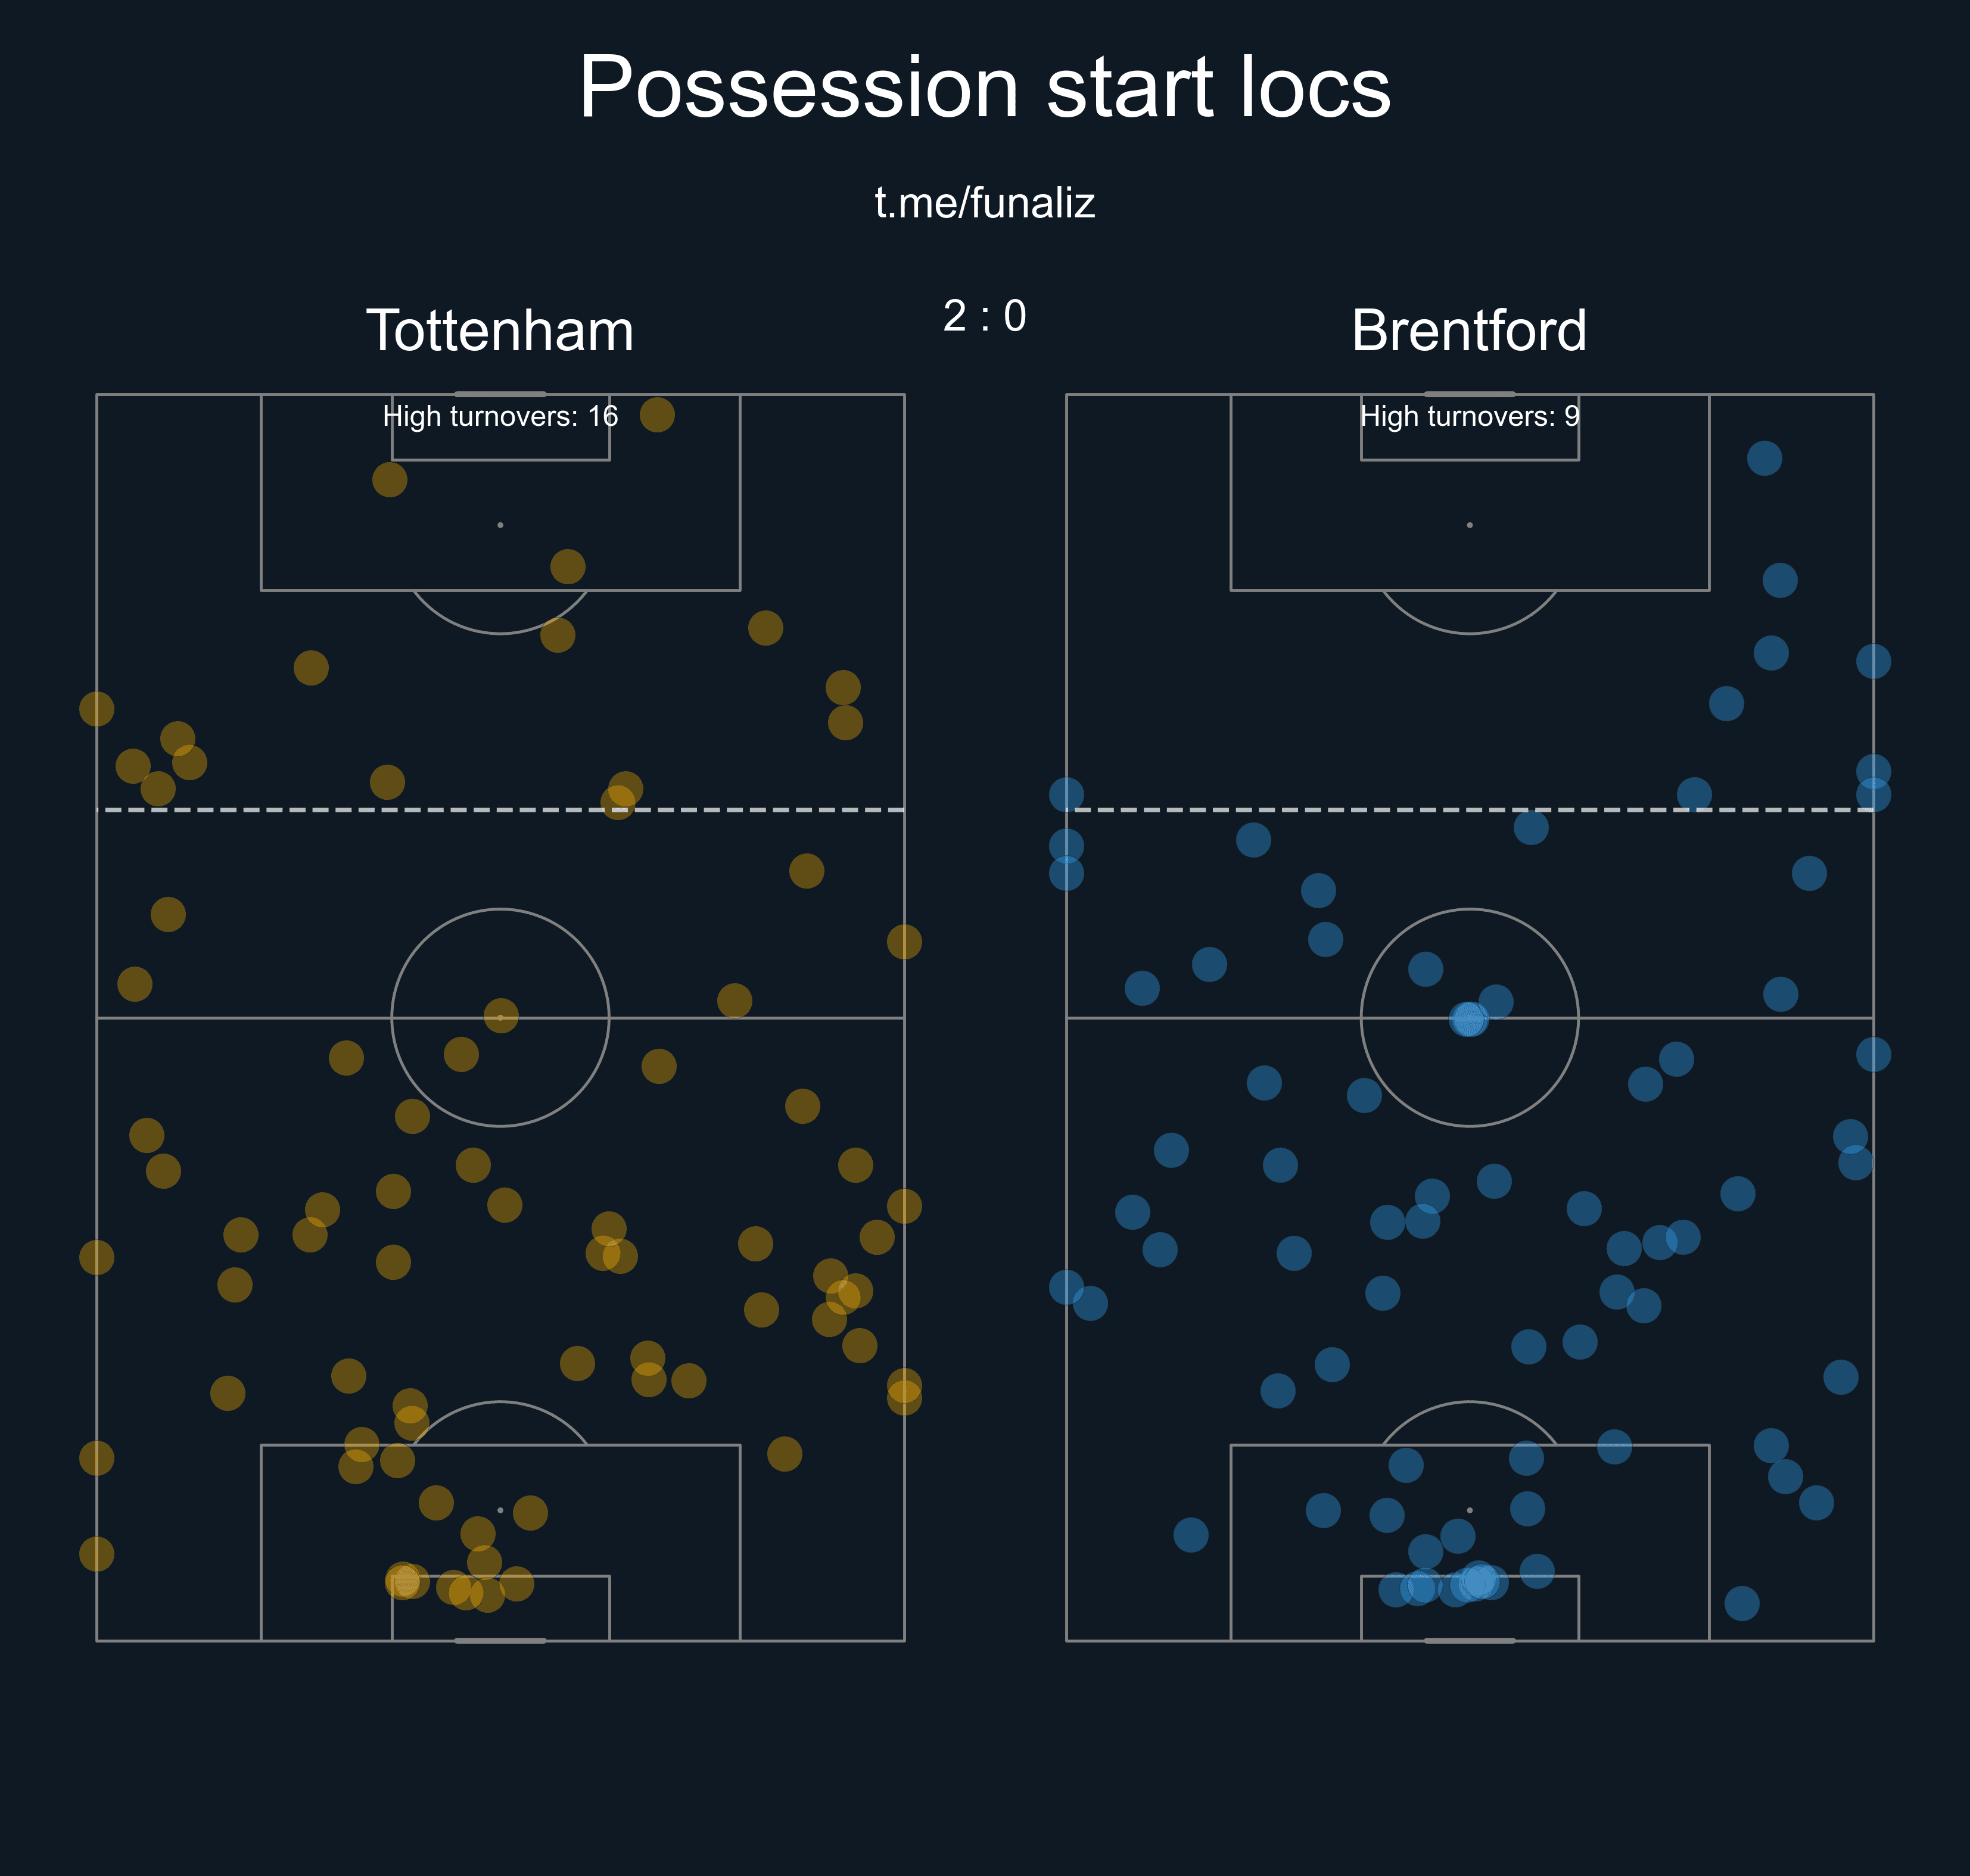
Task: Click the topmost blue dot on Brentford pitch
Action: 1764,458
